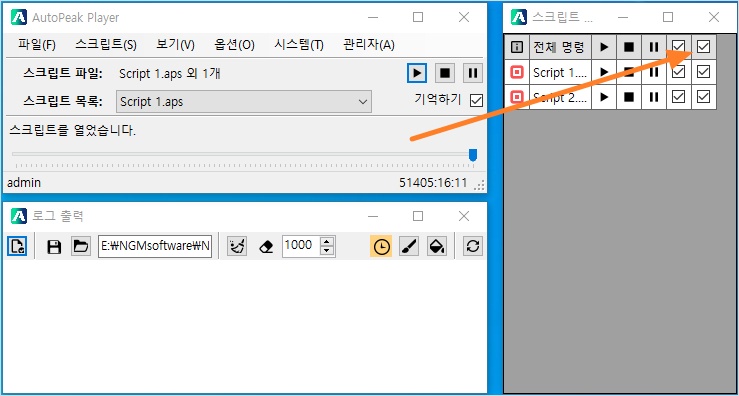
Task: Click the AutoPeak Player title bar logo icon
Action: coord(19,17)
